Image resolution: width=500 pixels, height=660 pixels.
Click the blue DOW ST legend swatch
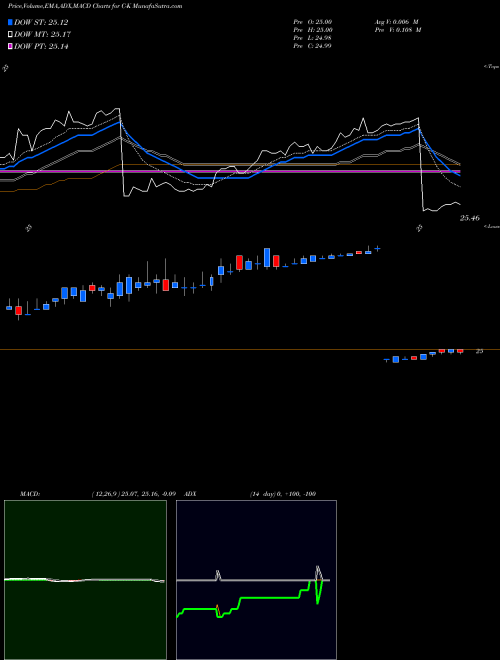(11, 22)
